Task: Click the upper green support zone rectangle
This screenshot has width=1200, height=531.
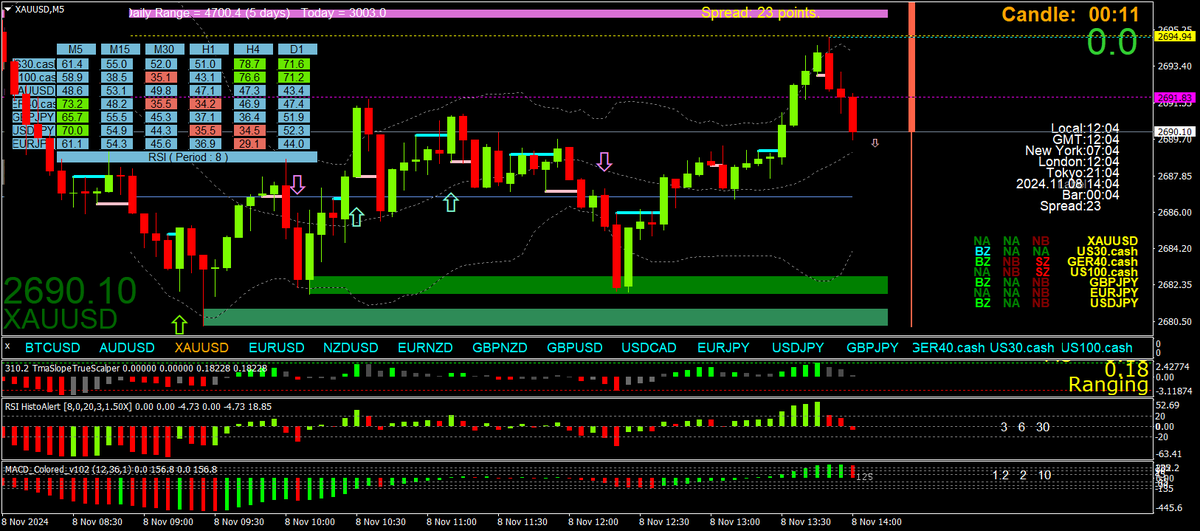Action: [599, 285]
